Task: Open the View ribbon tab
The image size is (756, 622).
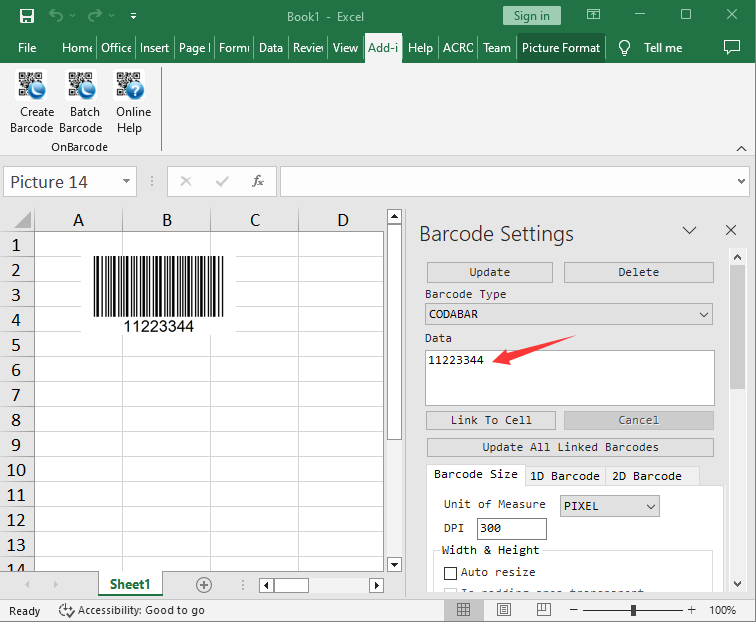Action: (x=345, y=48)
